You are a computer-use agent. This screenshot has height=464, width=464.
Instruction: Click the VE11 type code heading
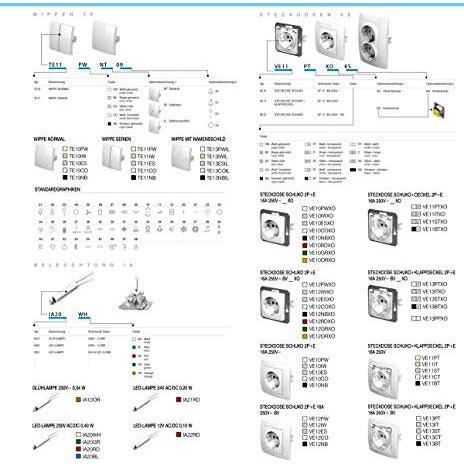[x=281, y=66]
